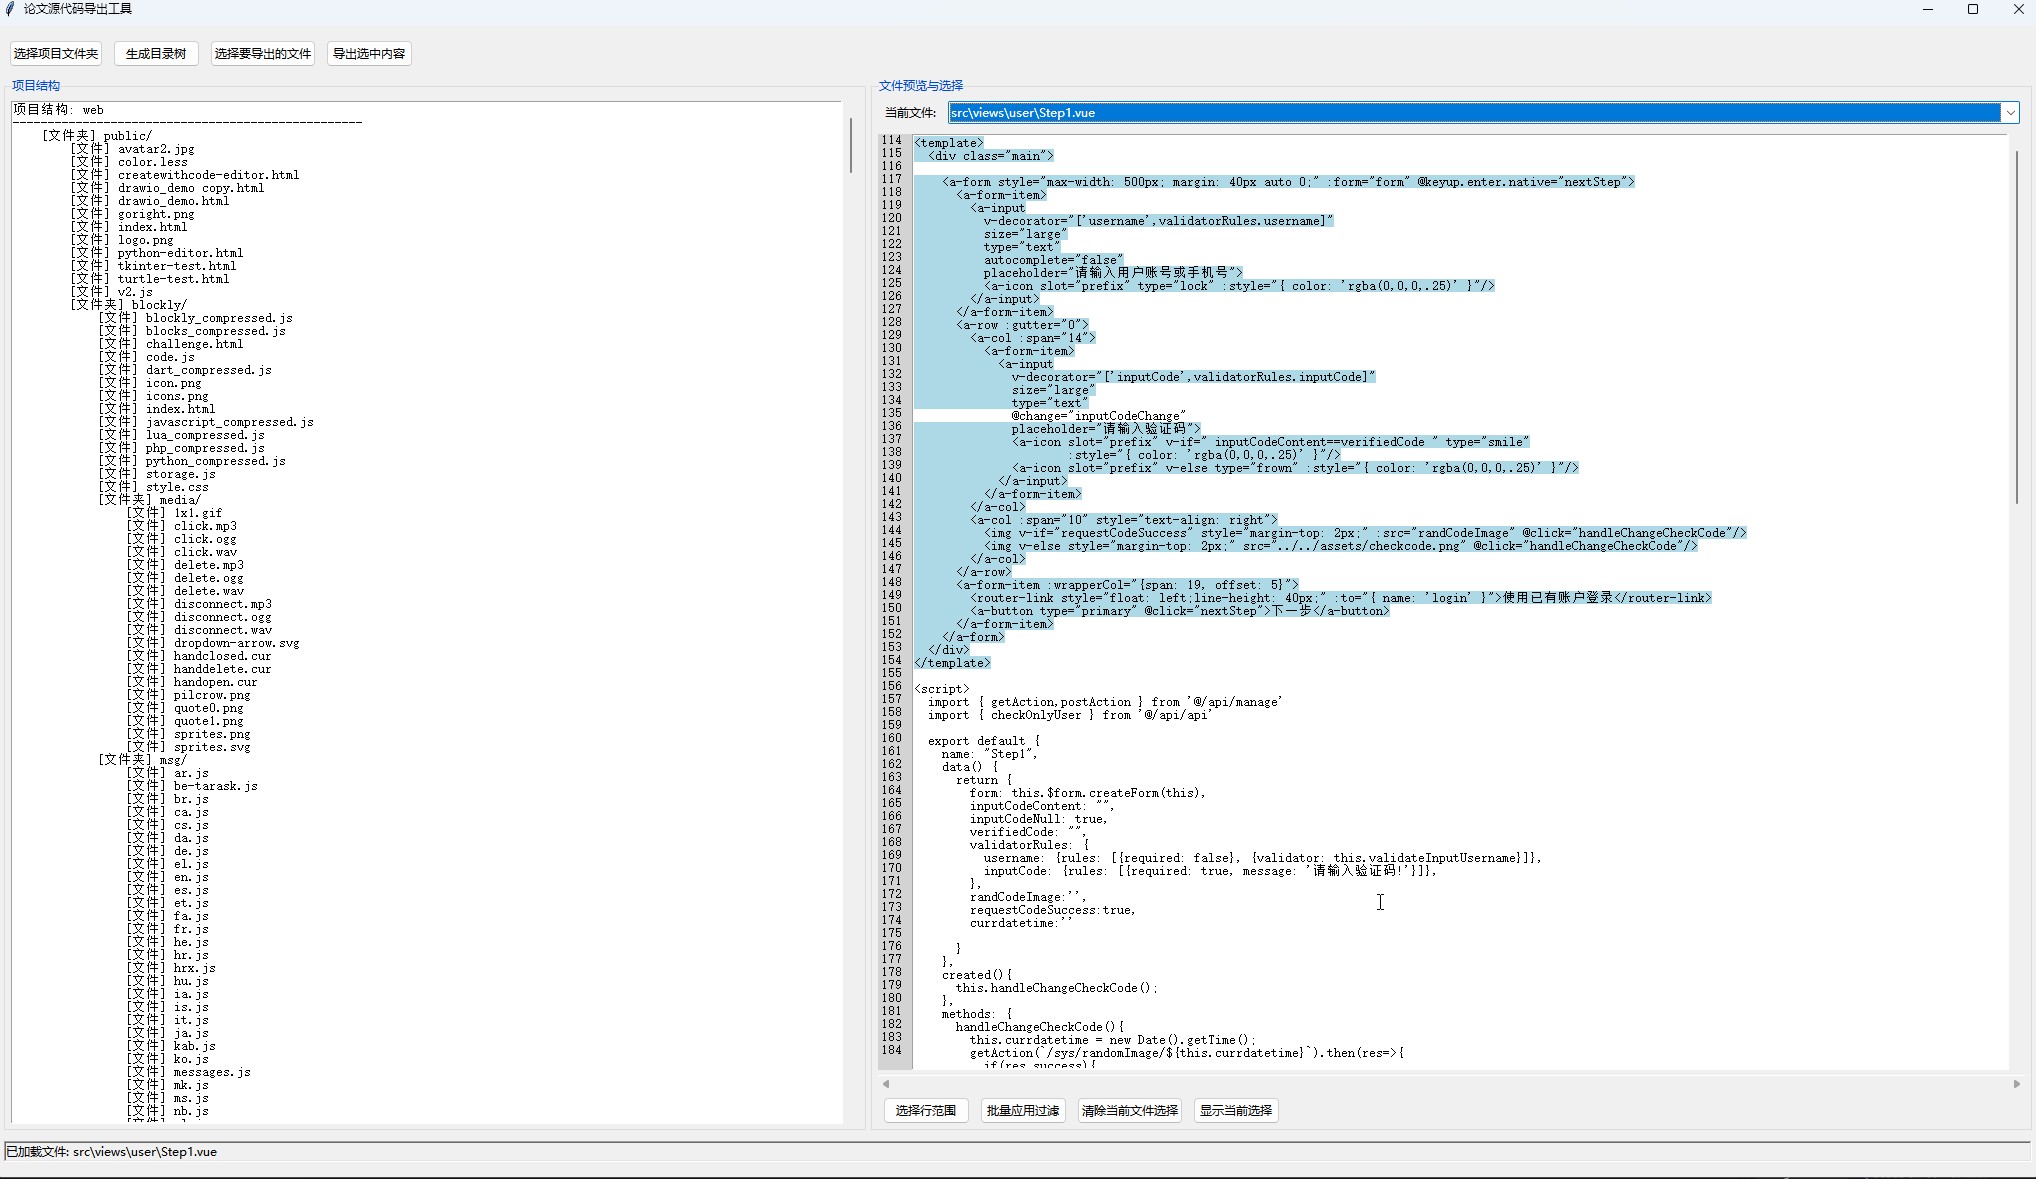This screenshot has height=1179, width=2036.
Task: Click the avatar2.jpg file entry
Action: coord(132,149)
